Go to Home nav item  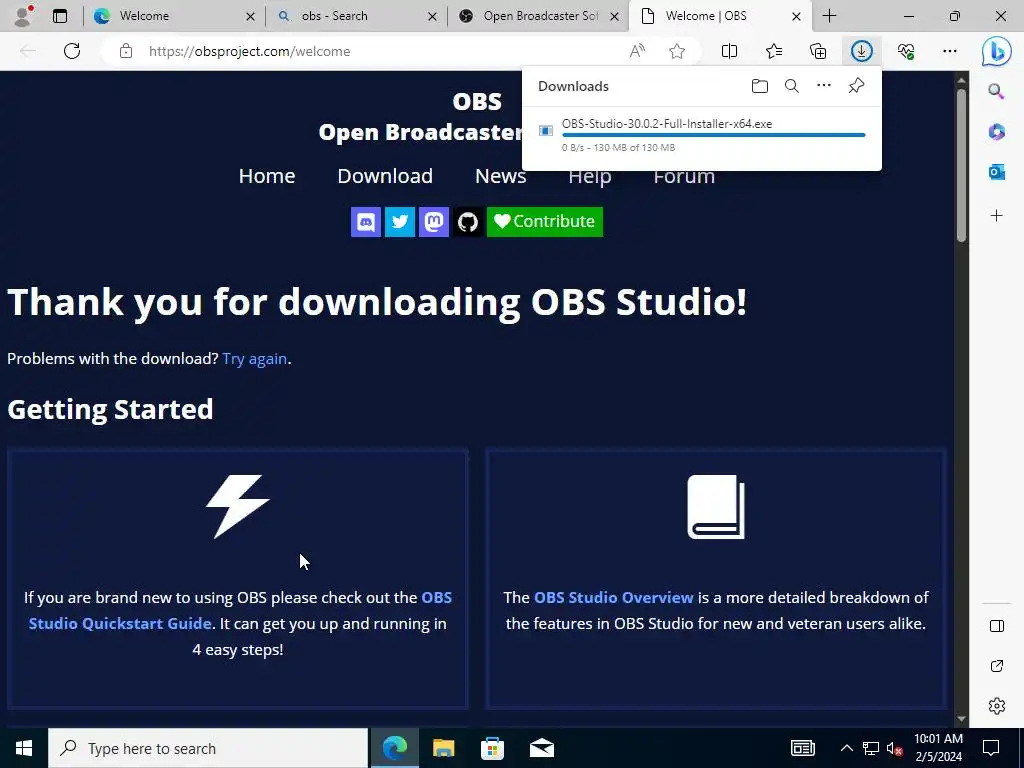coord(266,176)
